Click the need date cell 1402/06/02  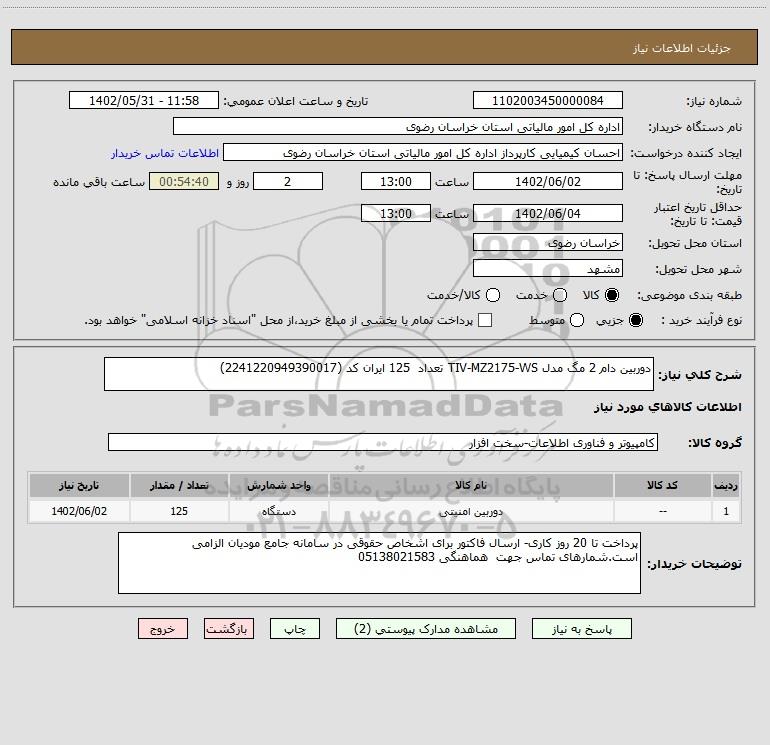coord(79,511)
